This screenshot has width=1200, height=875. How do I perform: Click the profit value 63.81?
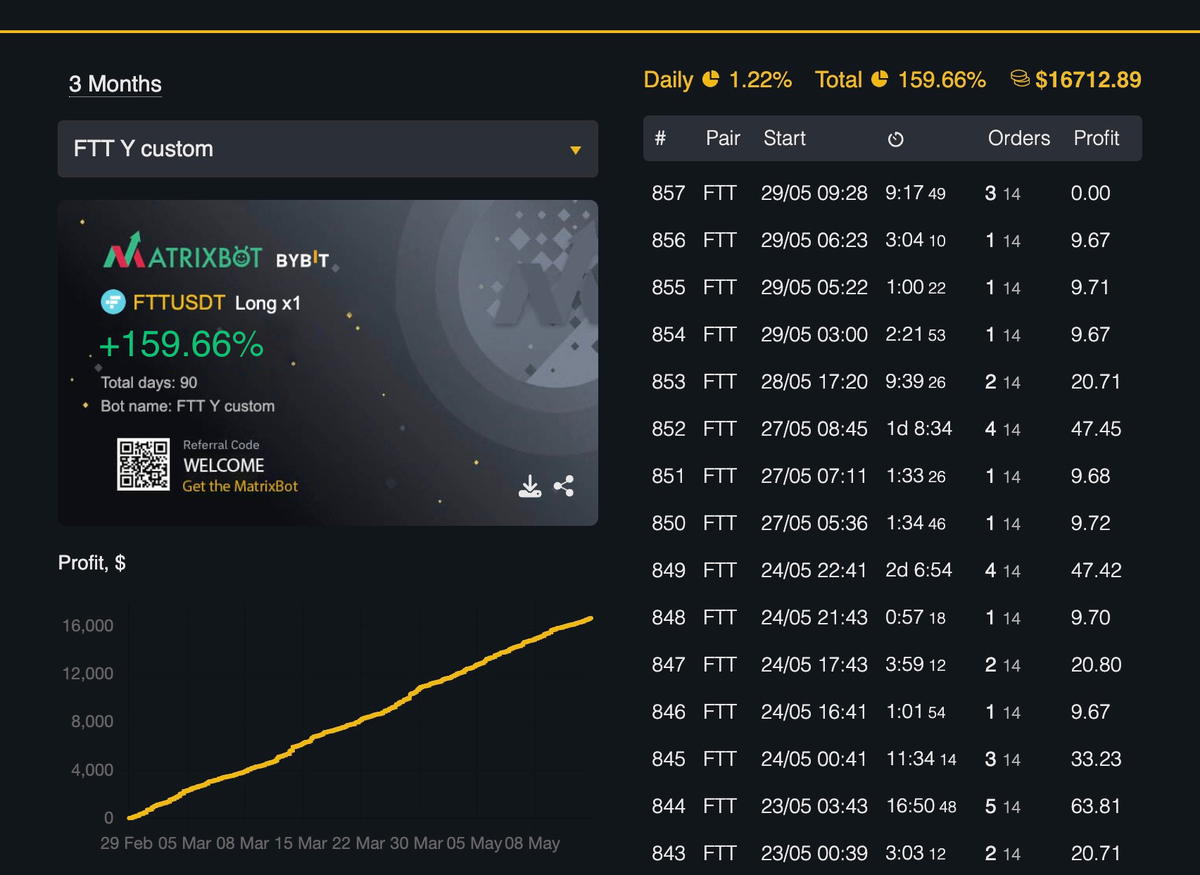click(1096, 806)
